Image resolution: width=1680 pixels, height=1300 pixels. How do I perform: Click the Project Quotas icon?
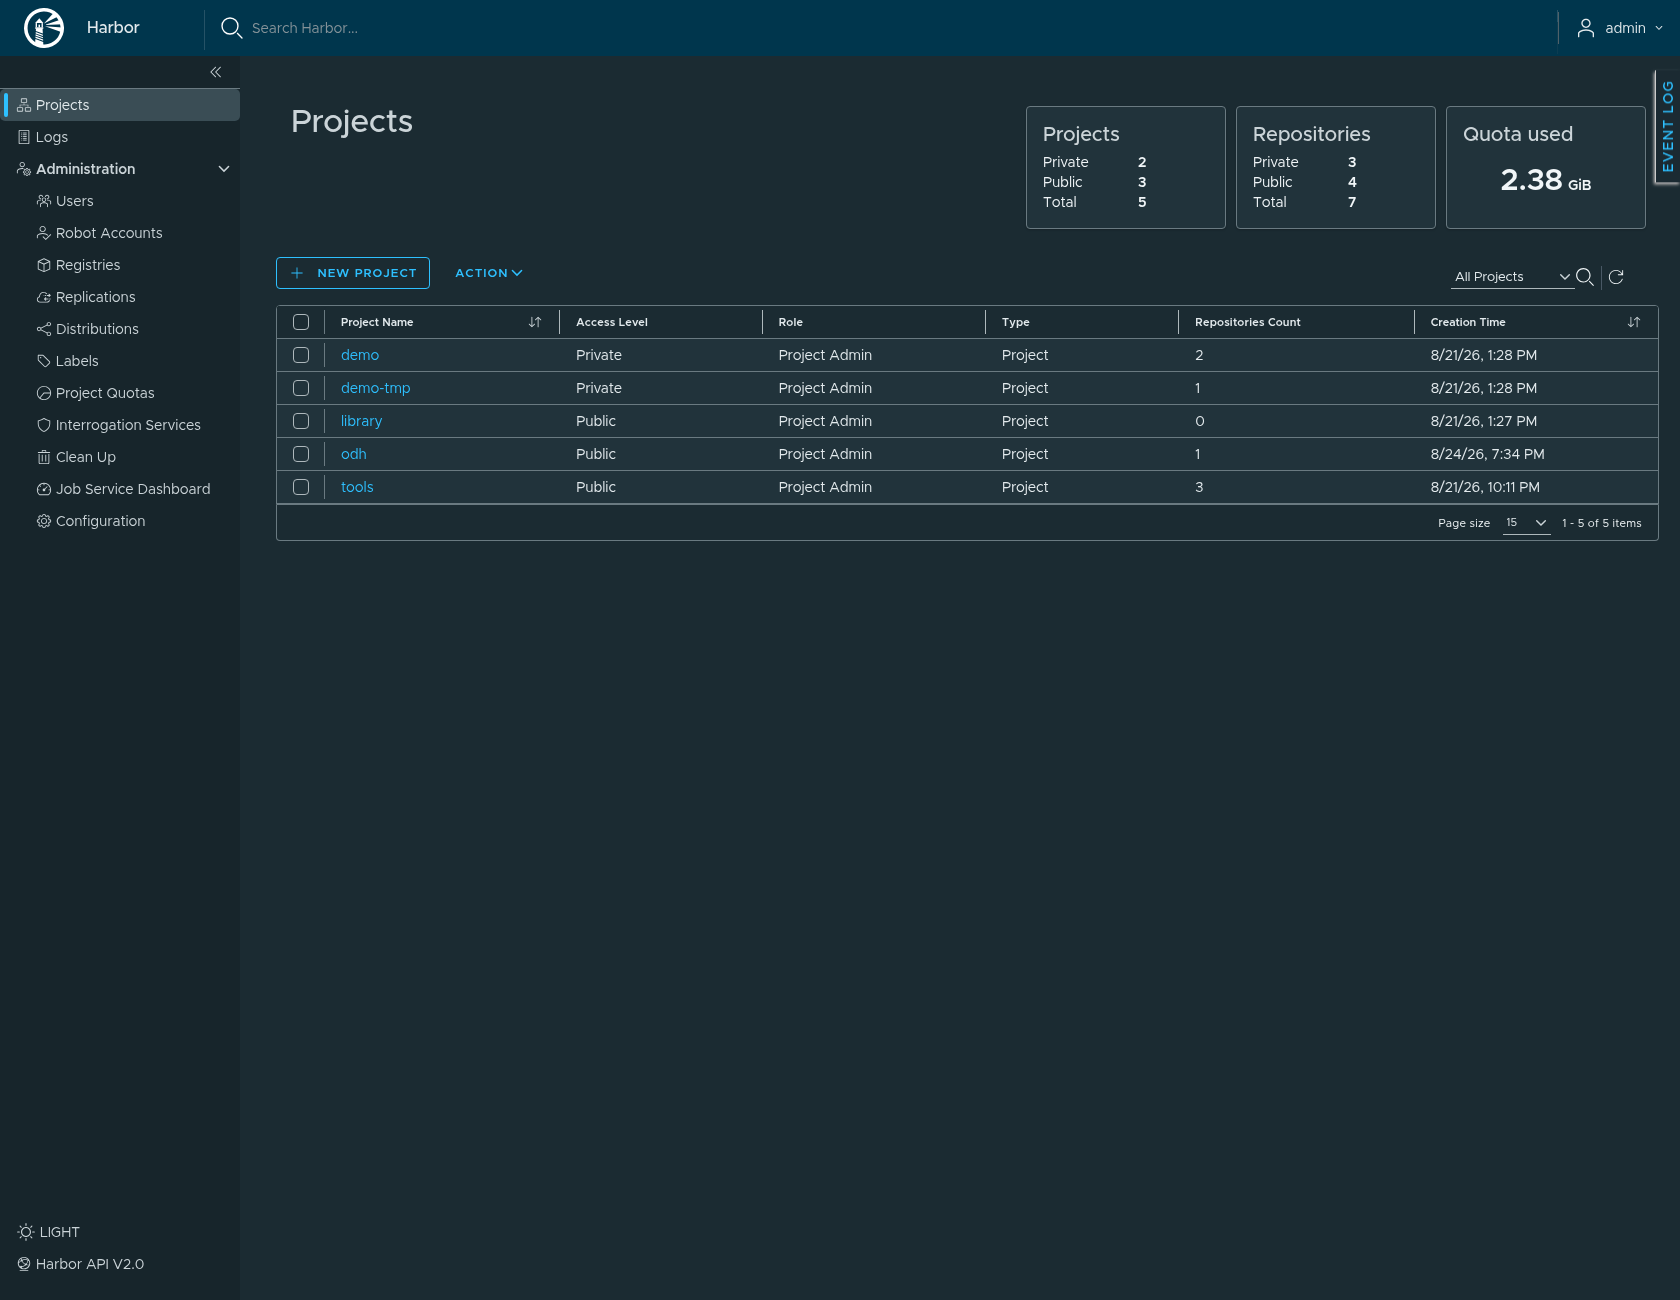[44, 393]
